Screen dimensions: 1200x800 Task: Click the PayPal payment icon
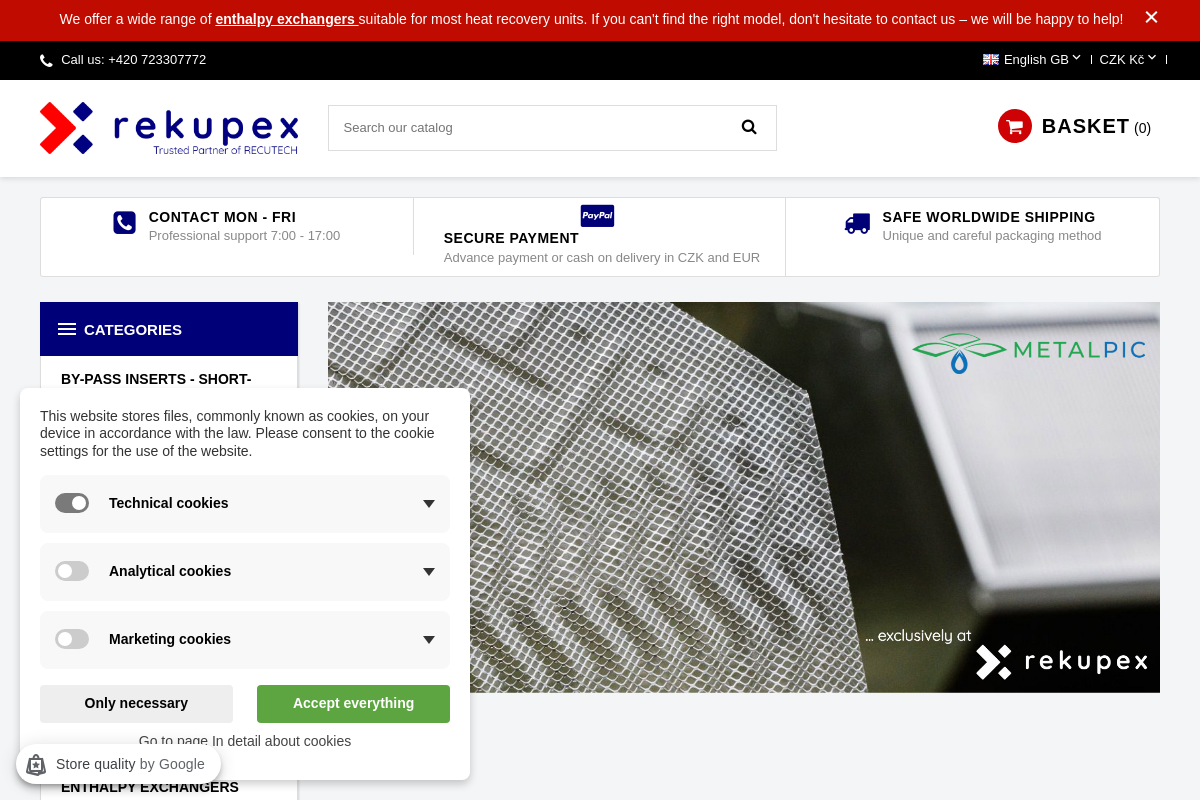tap(597, 215)
